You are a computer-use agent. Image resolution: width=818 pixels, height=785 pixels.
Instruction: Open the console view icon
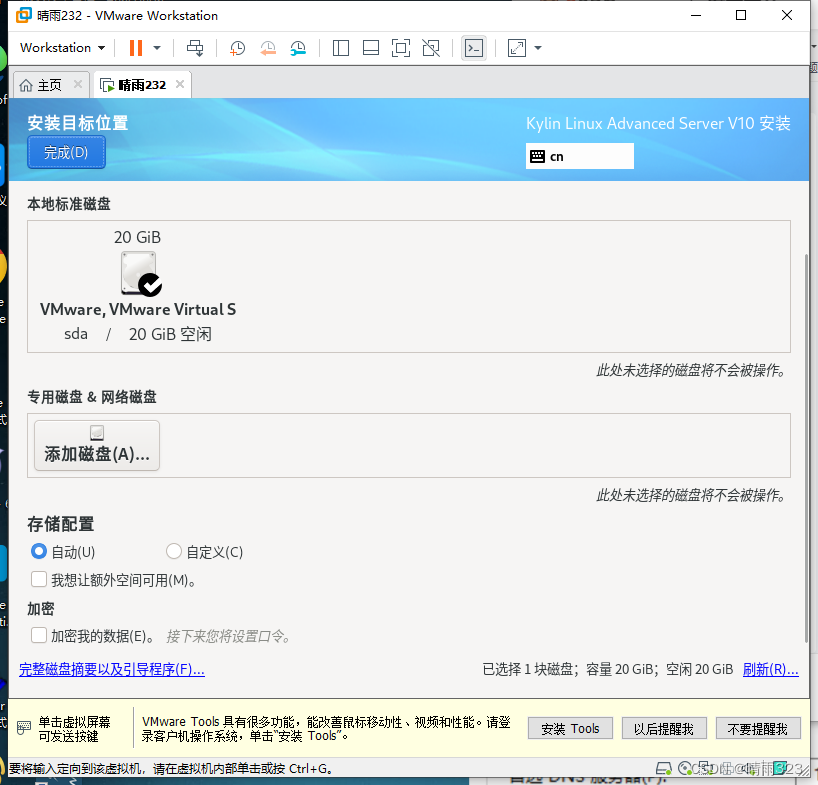[474, 48]
